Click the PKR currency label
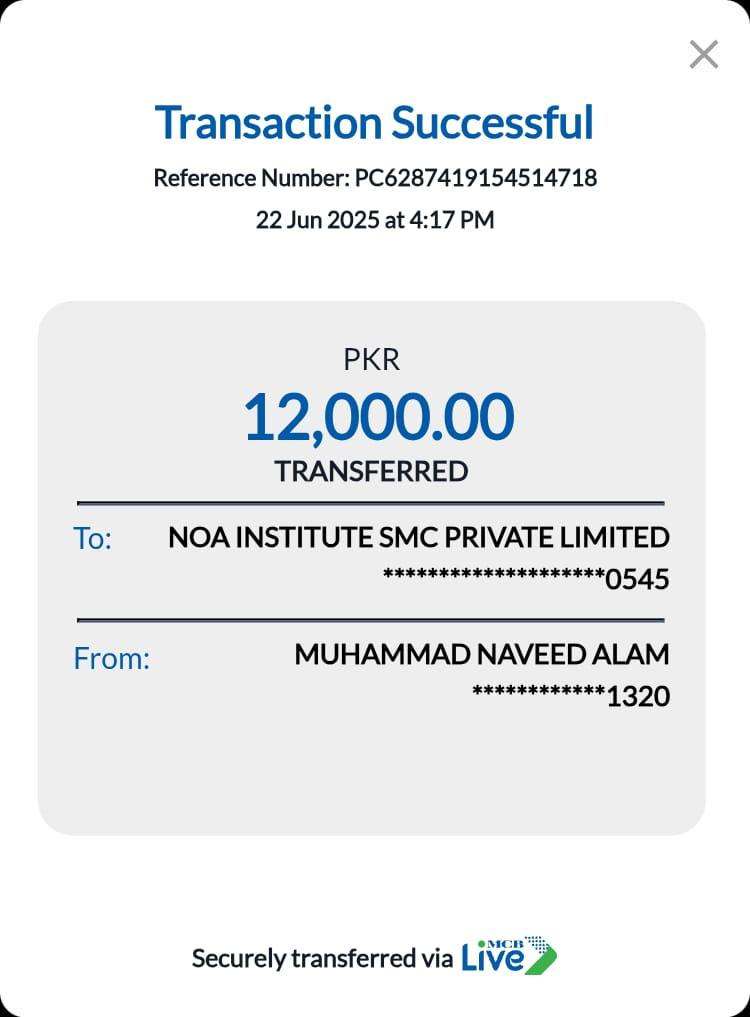 pos(371,360)
